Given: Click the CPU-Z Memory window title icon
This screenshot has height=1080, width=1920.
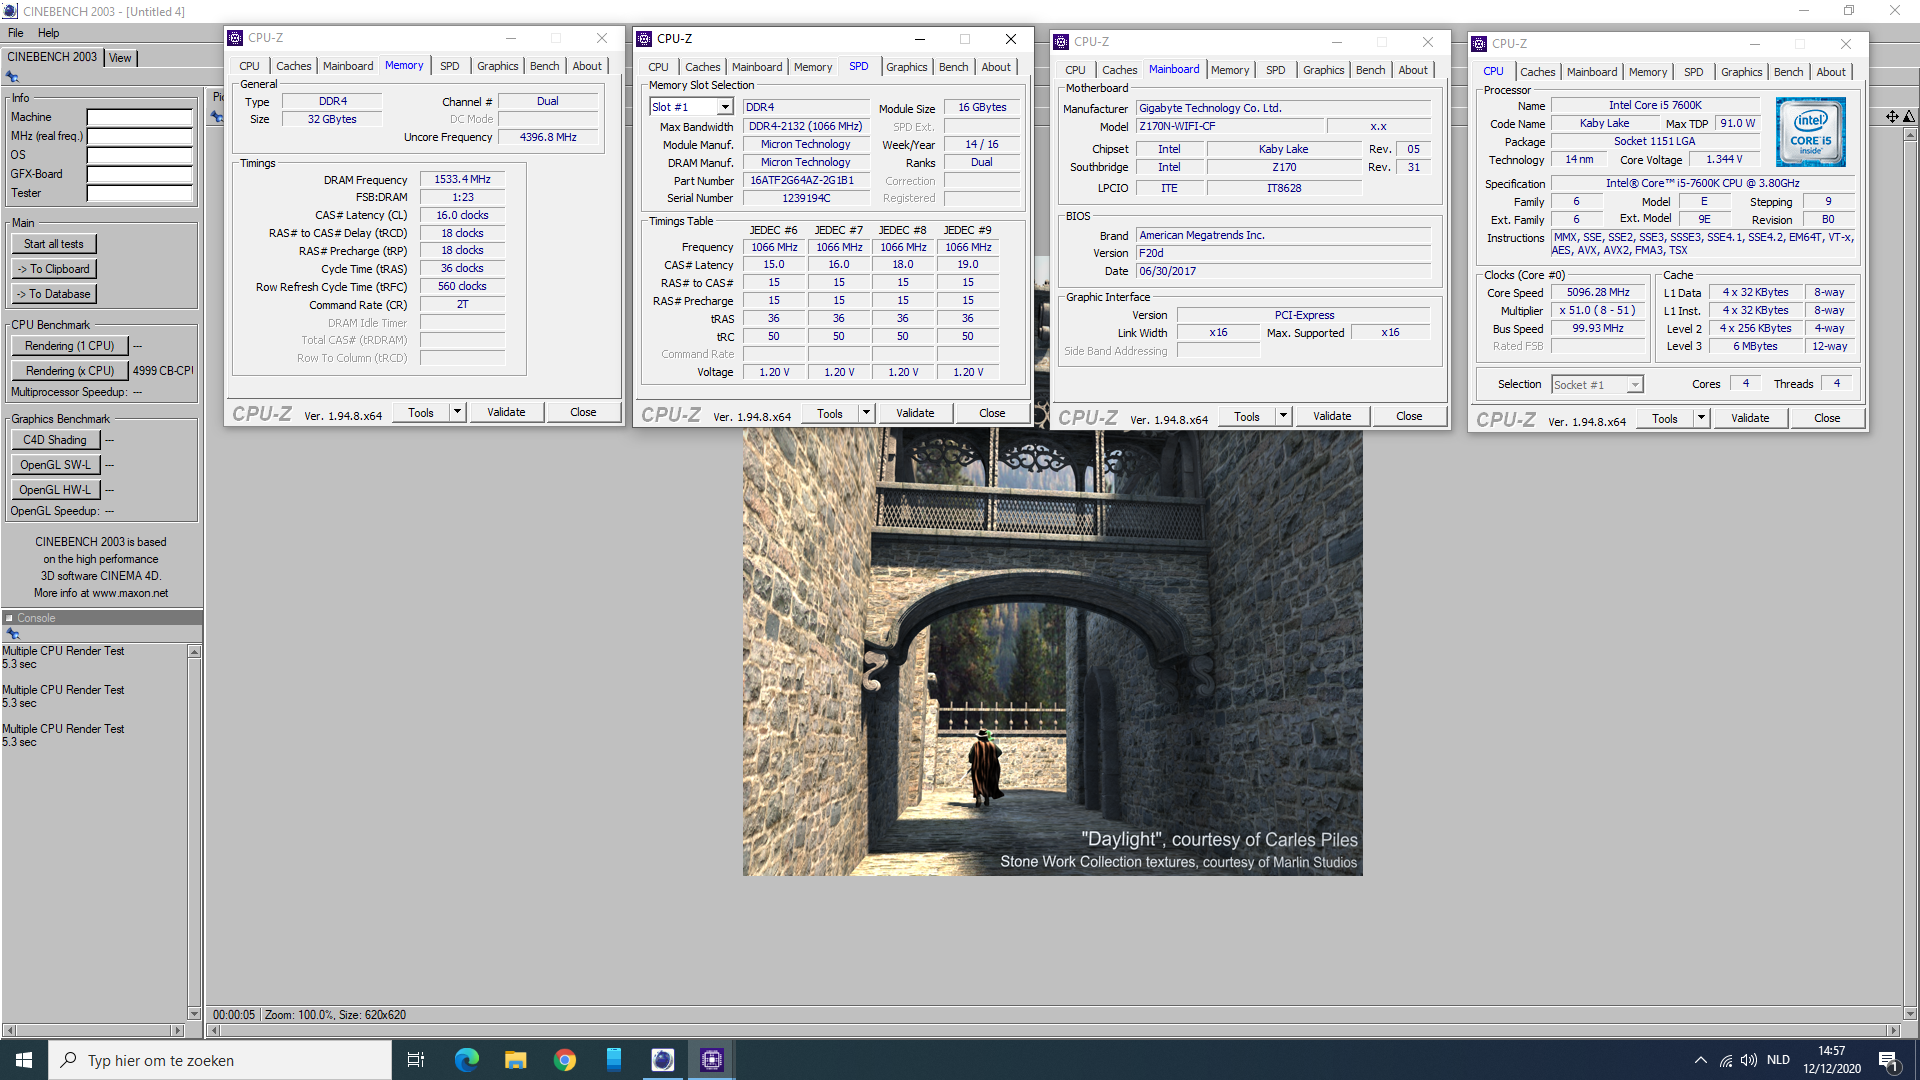Looking at the screenshot, I should click(x=235, y=38).
